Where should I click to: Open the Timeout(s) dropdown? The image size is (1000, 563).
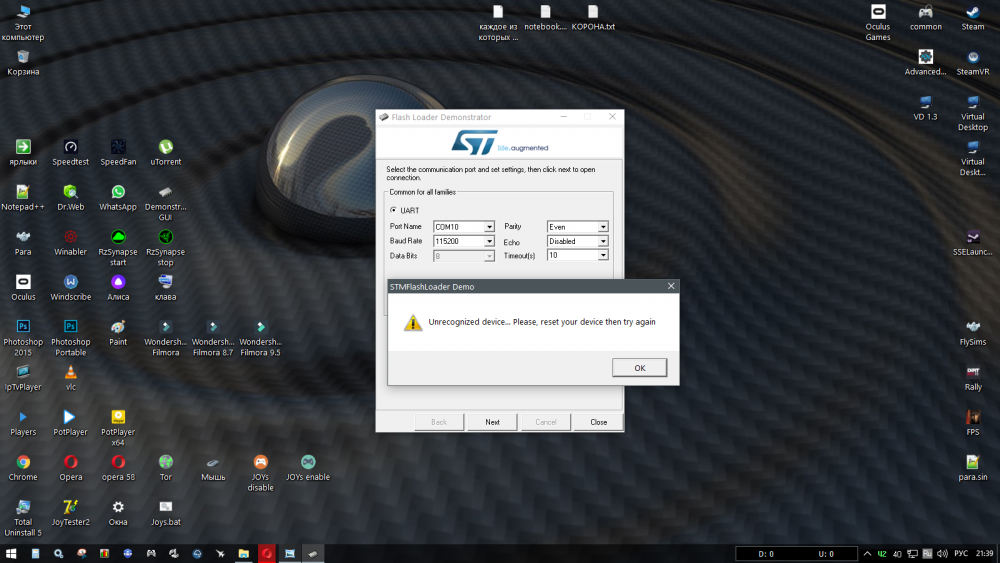click(x=603, y=256)
